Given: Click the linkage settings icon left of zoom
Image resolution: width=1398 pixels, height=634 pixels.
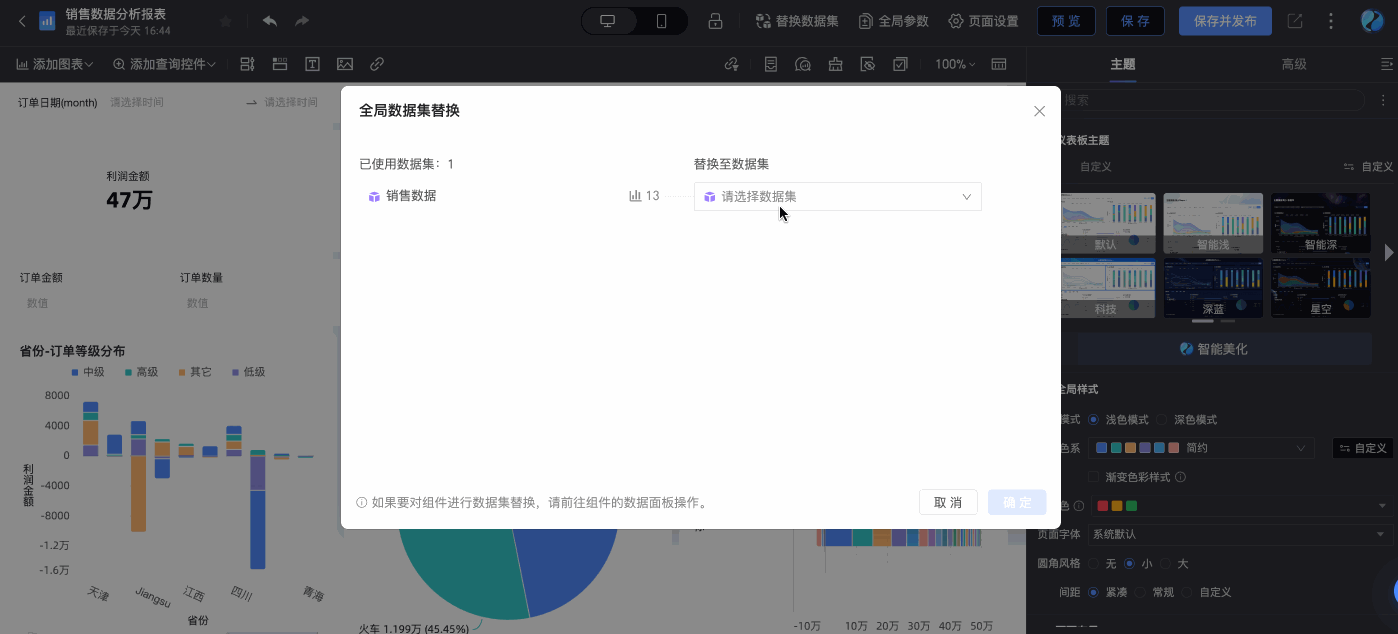Looking at the screenshot, I should click(x=732, y=64).
